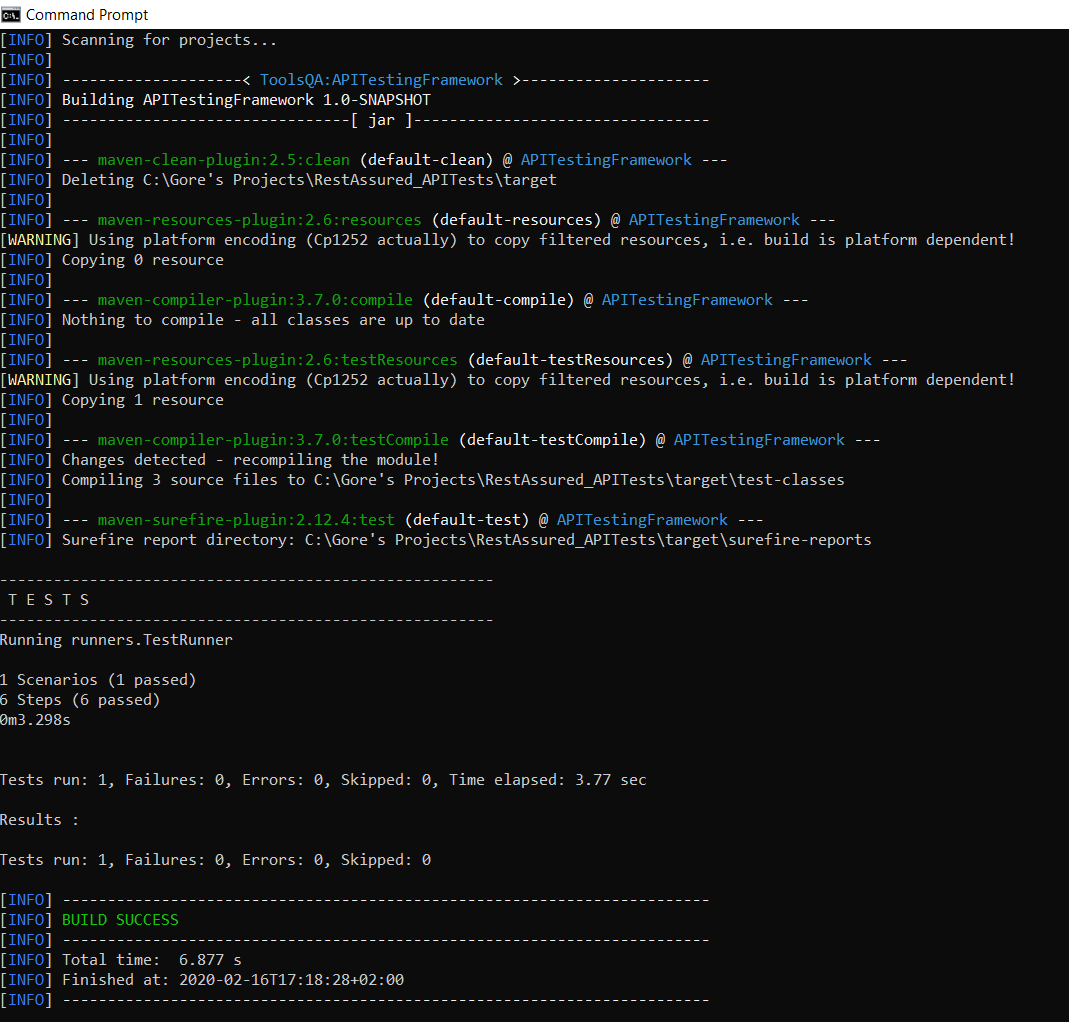The height and width of the screenshot is (1022, 1069).
Task: Click the ToolsQA:APITestingFramework header text
Action: (381, 80)
